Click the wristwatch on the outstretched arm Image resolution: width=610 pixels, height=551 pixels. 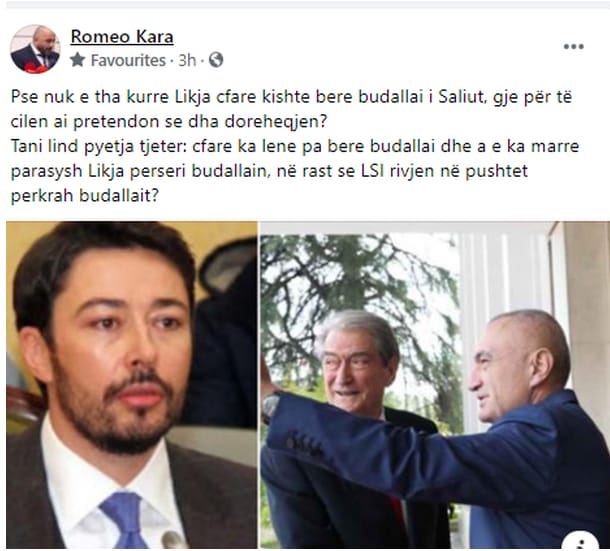270,408
